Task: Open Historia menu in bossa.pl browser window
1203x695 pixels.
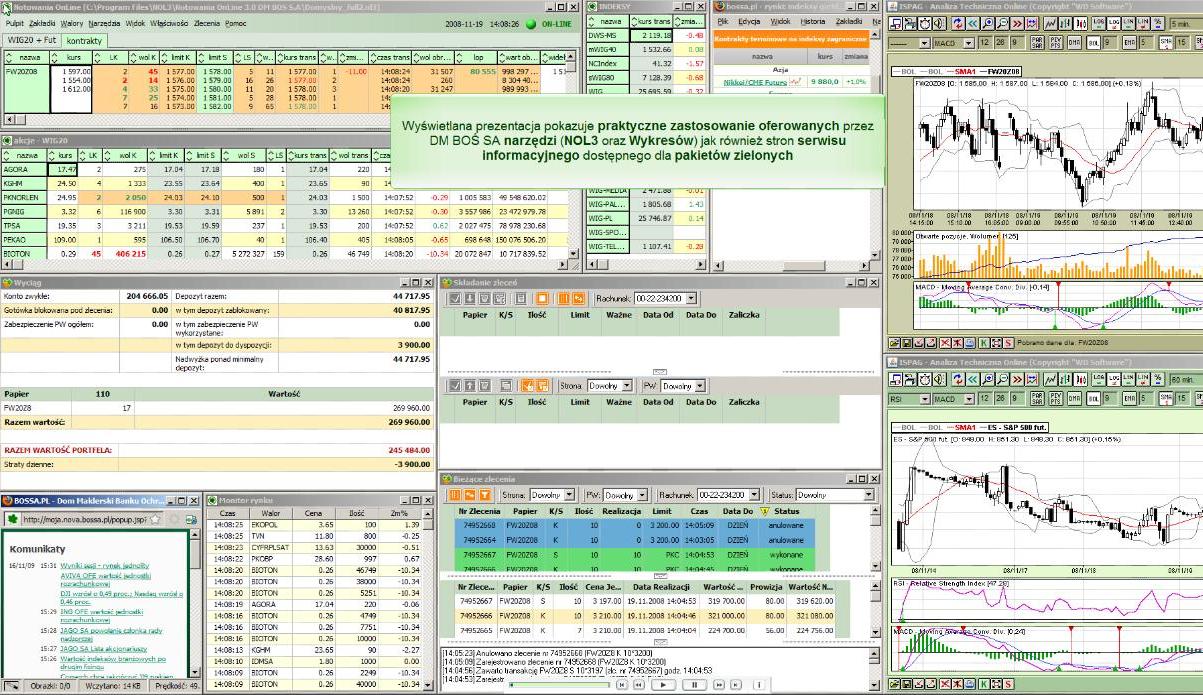Action: coord(813,20)
